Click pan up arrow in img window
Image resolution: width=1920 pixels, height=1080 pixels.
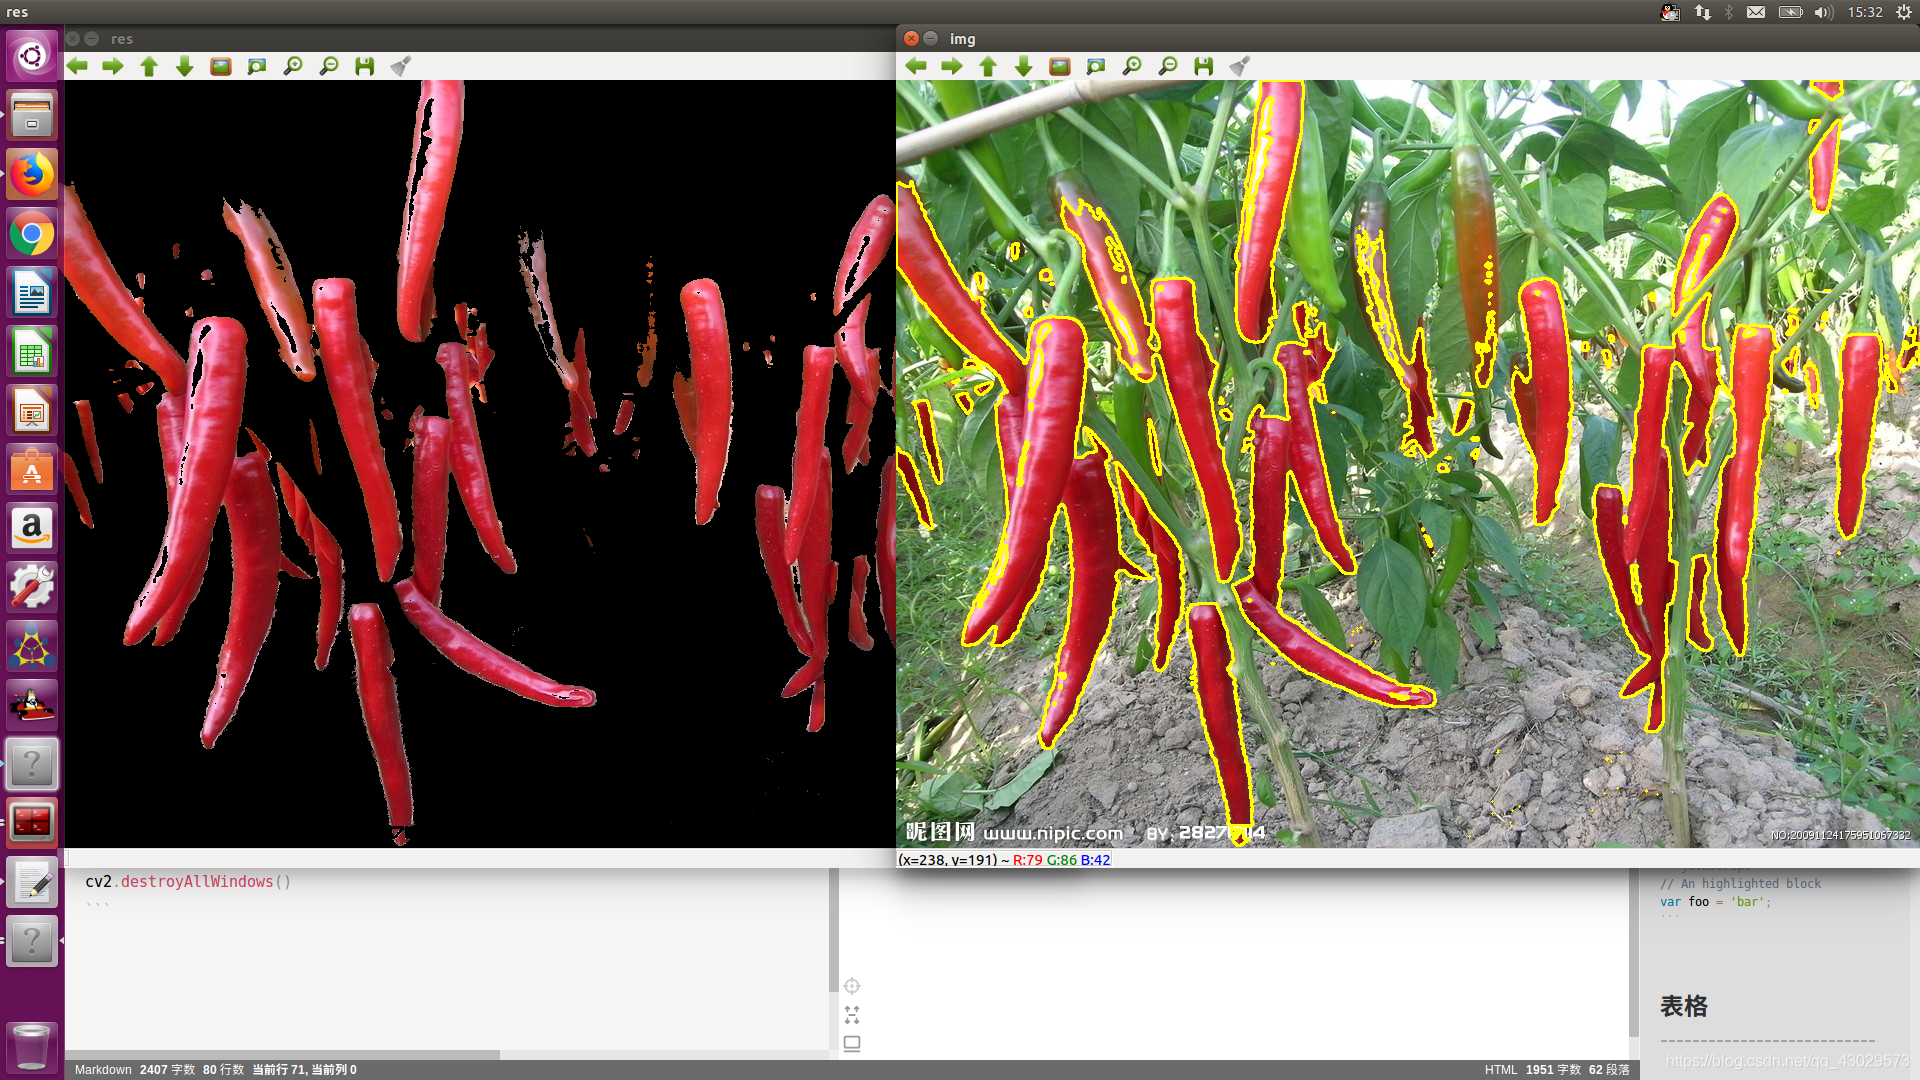(x=988, y=66)
